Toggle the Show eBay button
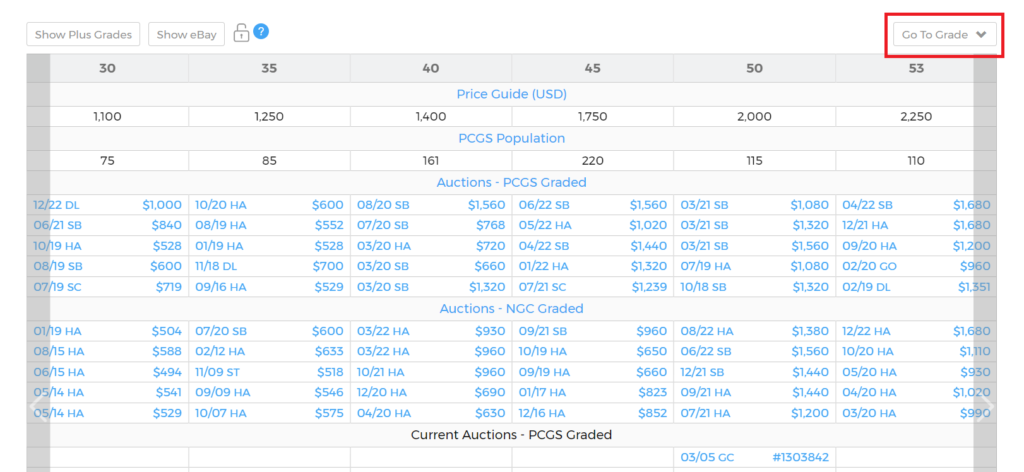The width and height of the screenshot is (1024, 472). tap(186, 35)
